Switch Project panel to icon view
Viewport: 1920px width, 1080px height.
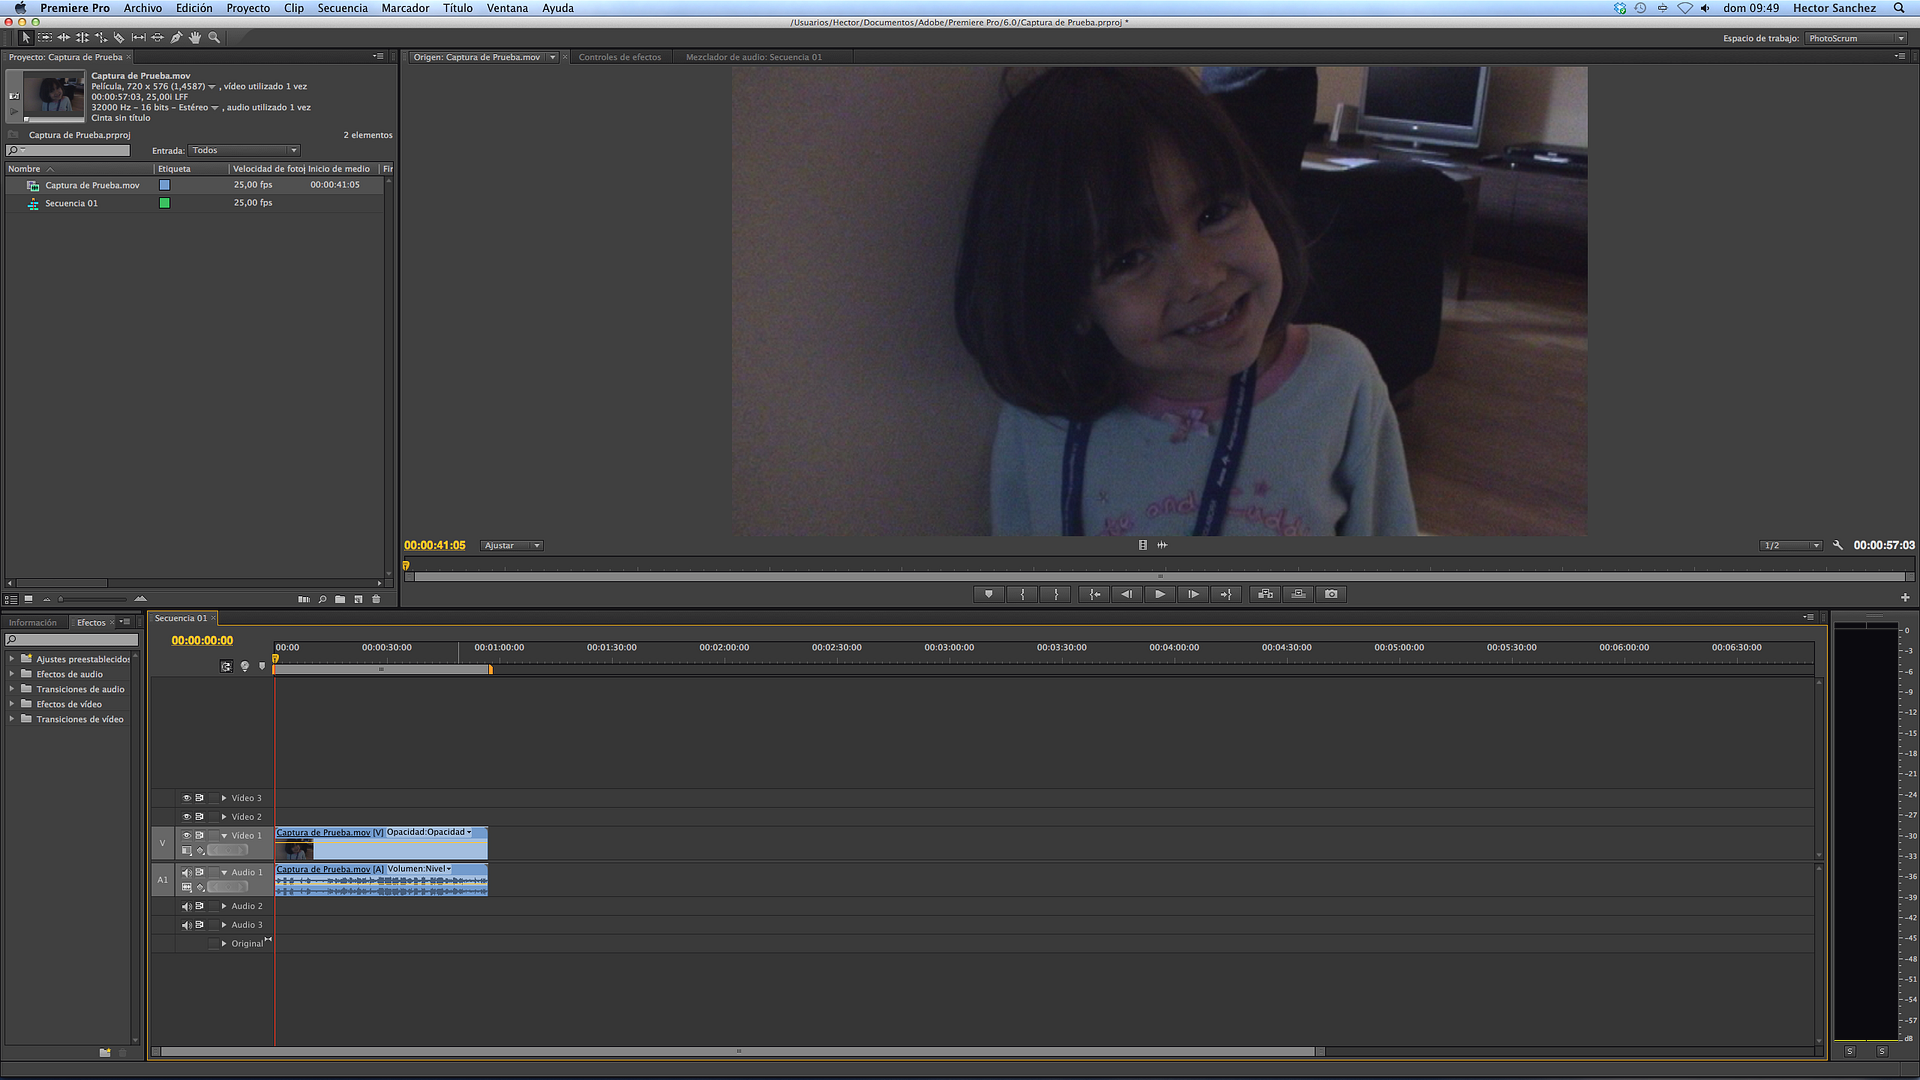(28, 599)
